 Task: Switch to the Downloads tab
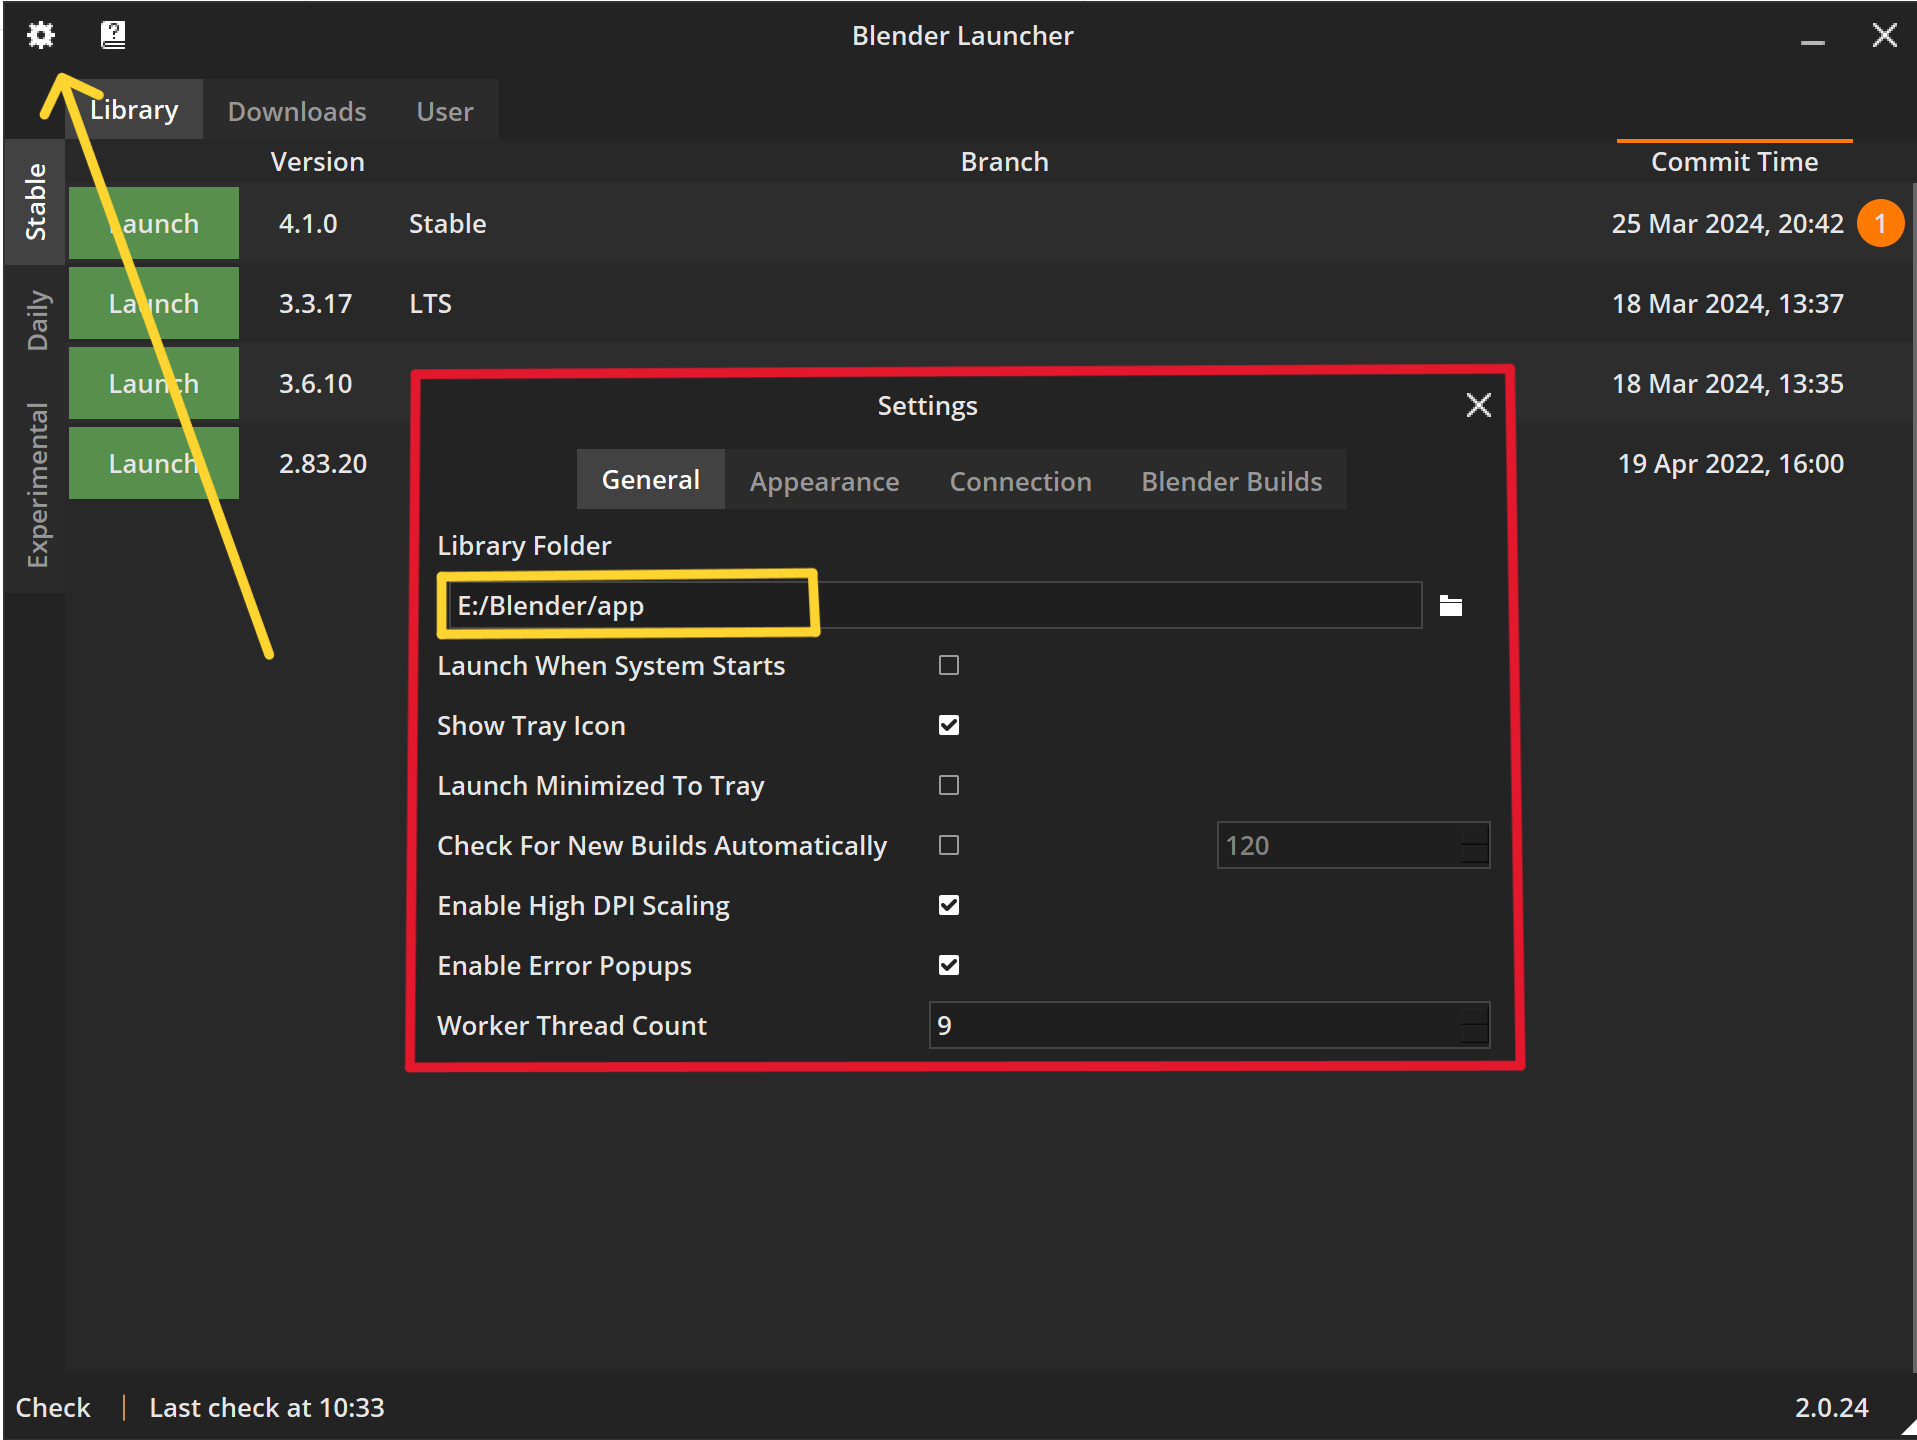[x=297, y=111]
